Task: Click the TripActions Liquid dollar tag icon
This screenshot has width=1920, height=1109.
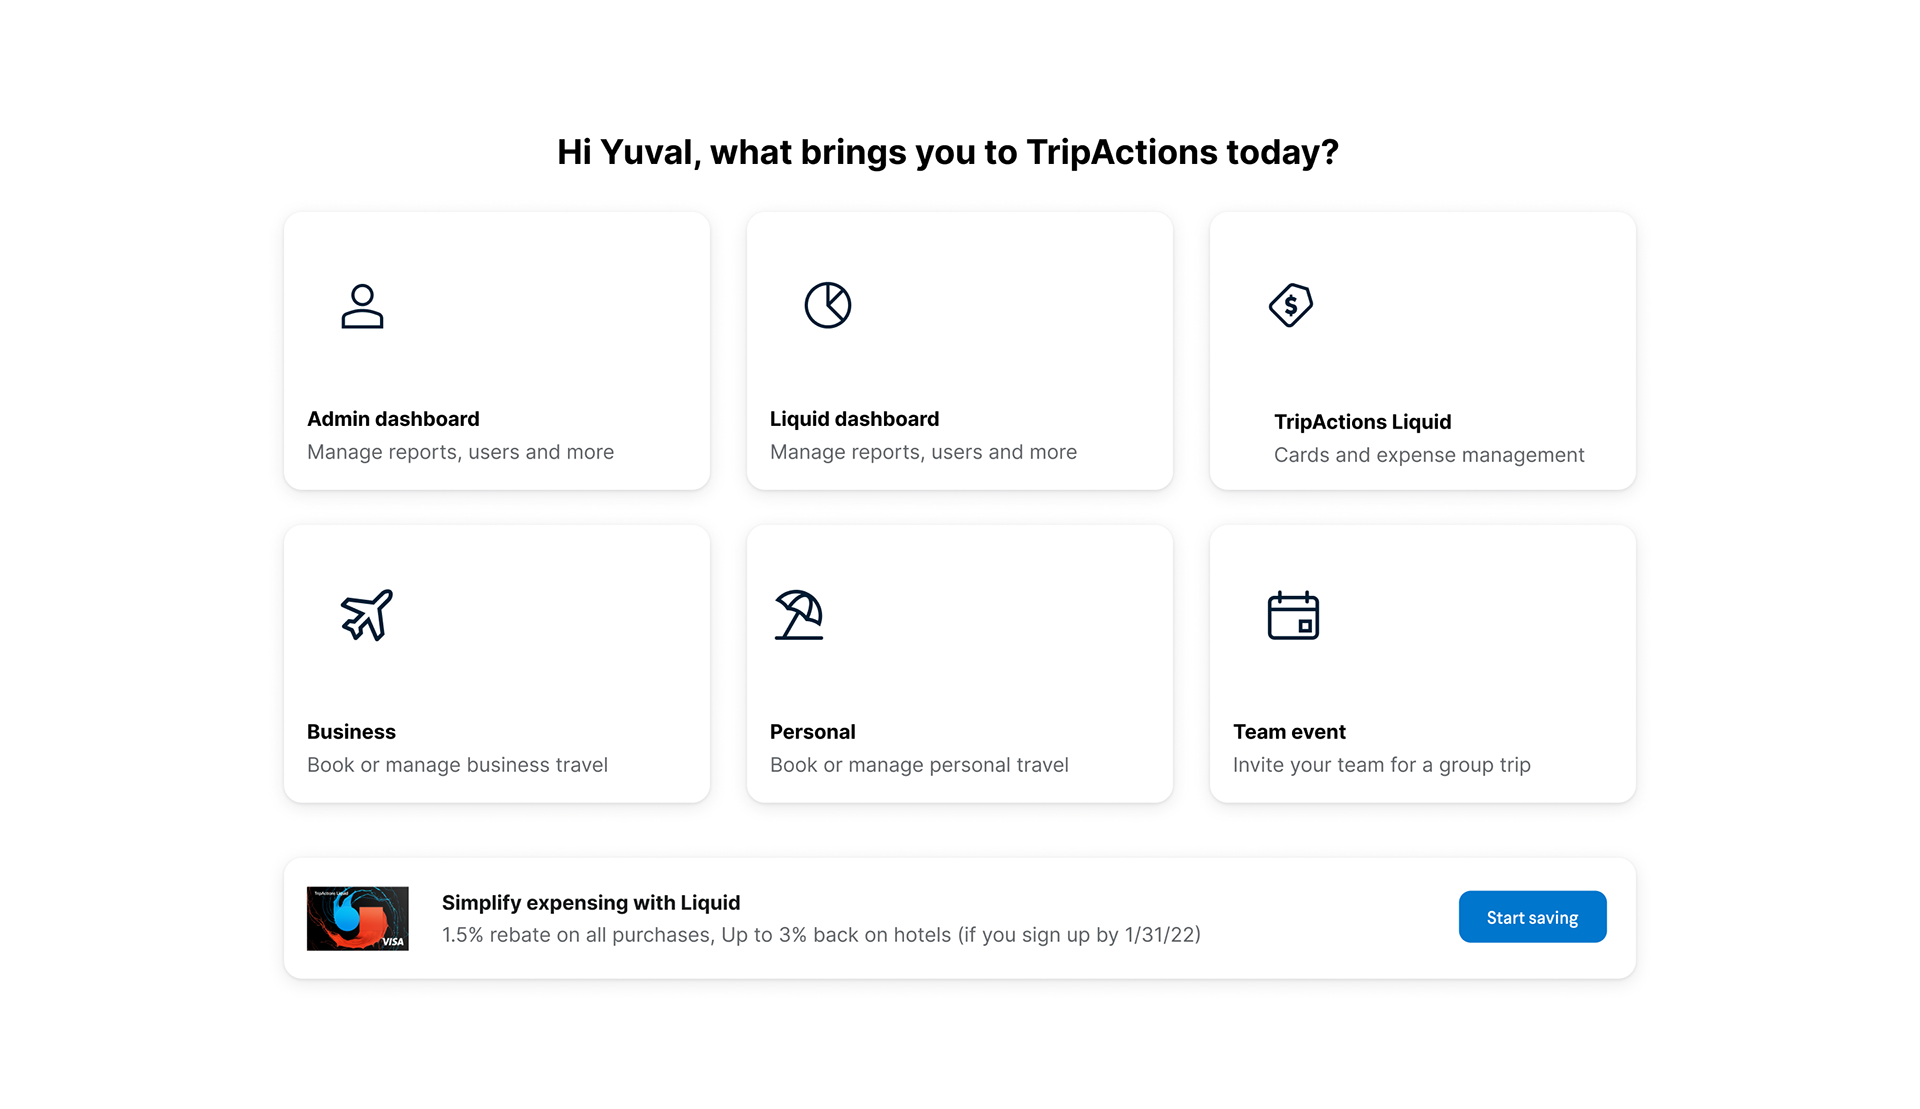Action: (x=1291, y=305)
